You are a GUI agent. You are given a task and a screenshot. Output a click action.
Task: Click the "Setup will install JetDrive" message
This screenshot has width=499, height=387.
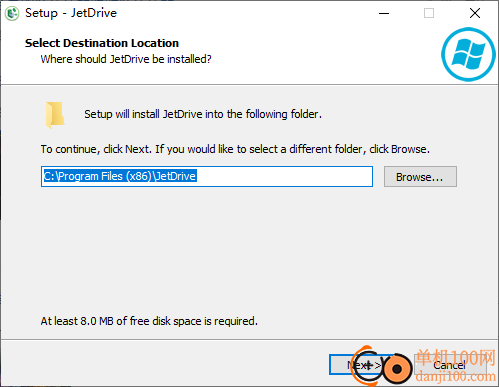[x=203, y=114]
